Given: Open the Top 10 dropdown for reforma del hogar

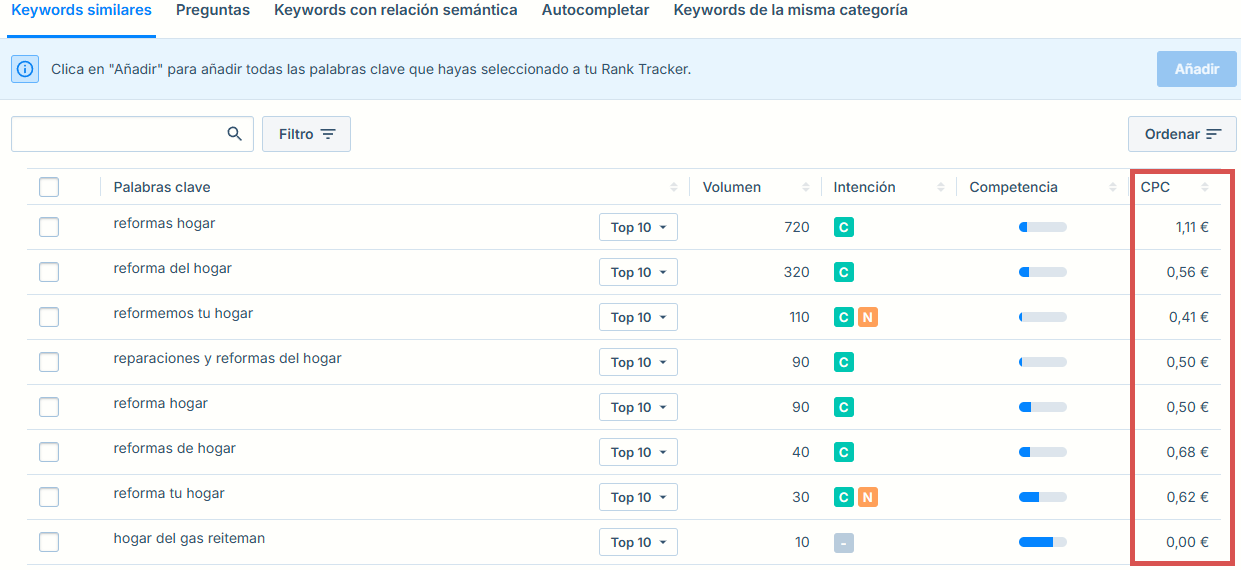Looking at the screenshot, I should pyautogui.click(x=638, y=272).
